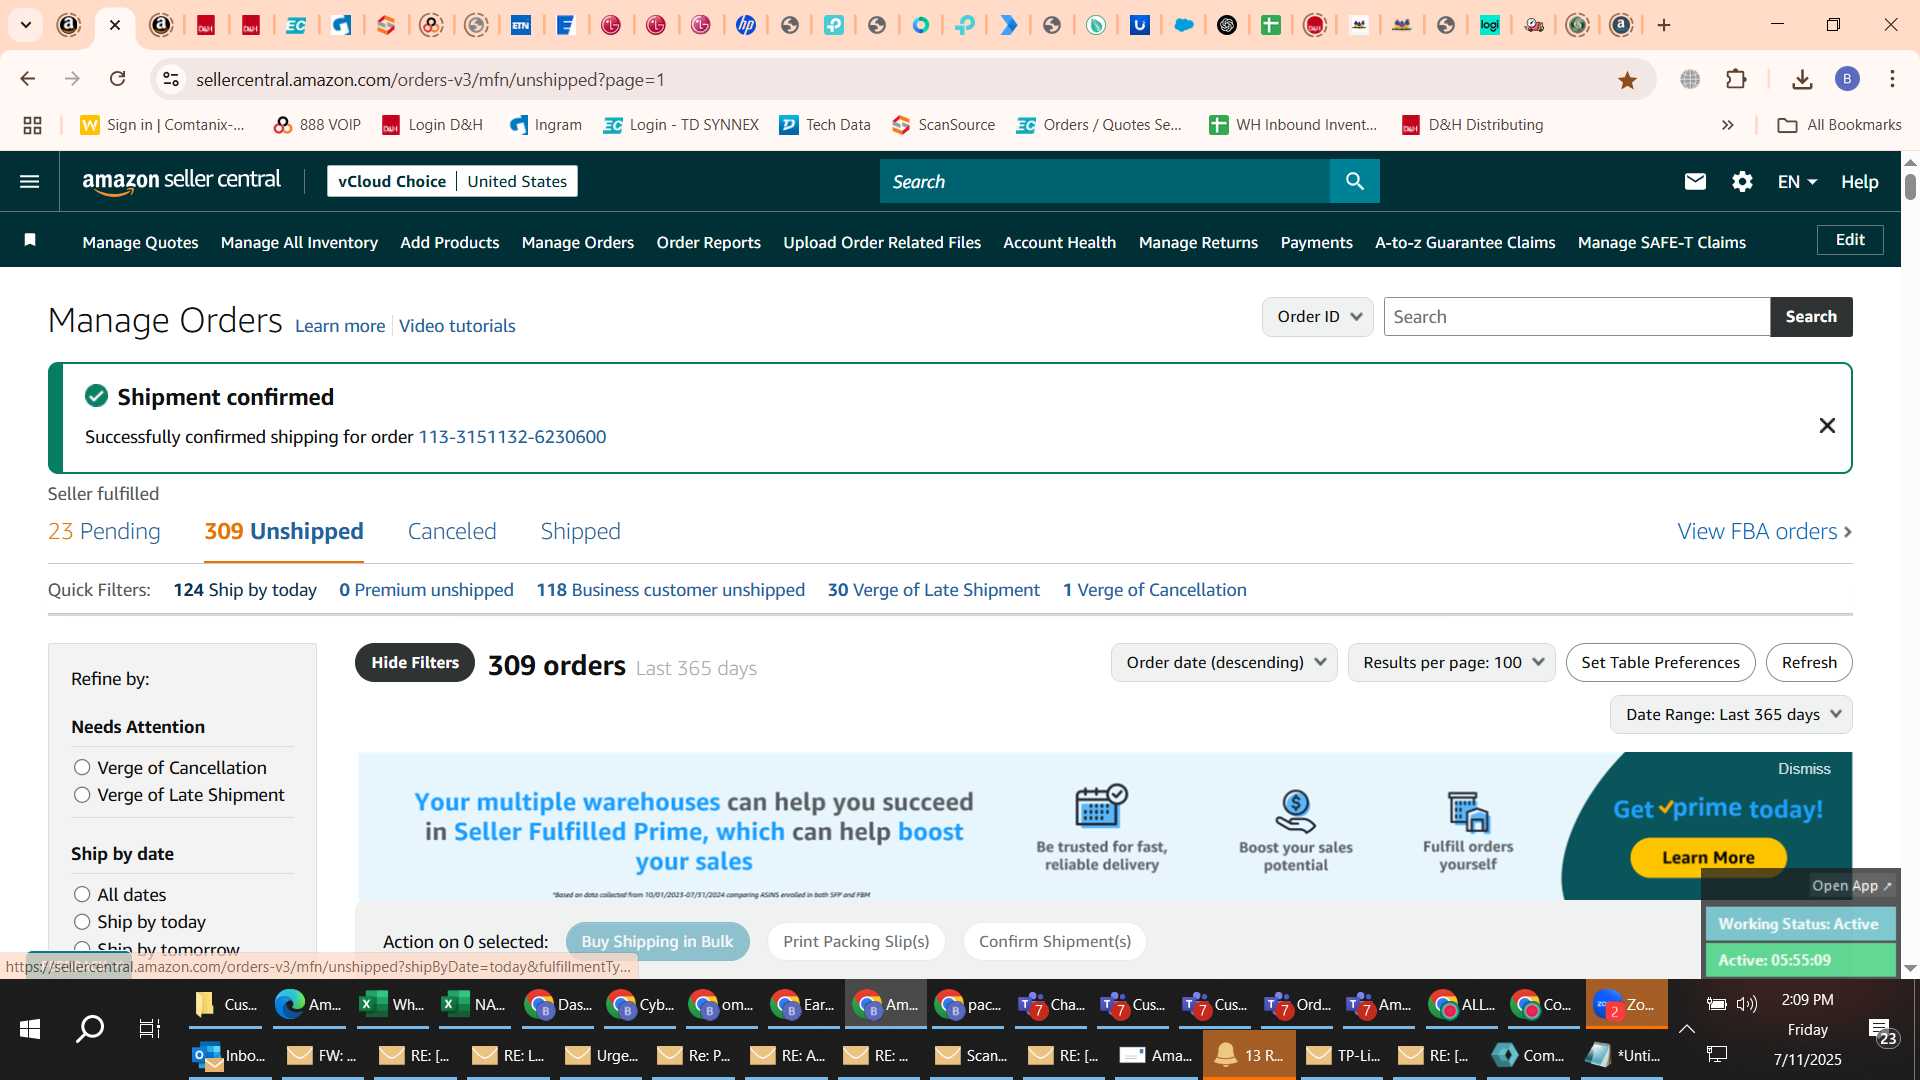Click the bookmark flag icon in navigation bar
This screenshot has height=1080, width=1920.
30,240
